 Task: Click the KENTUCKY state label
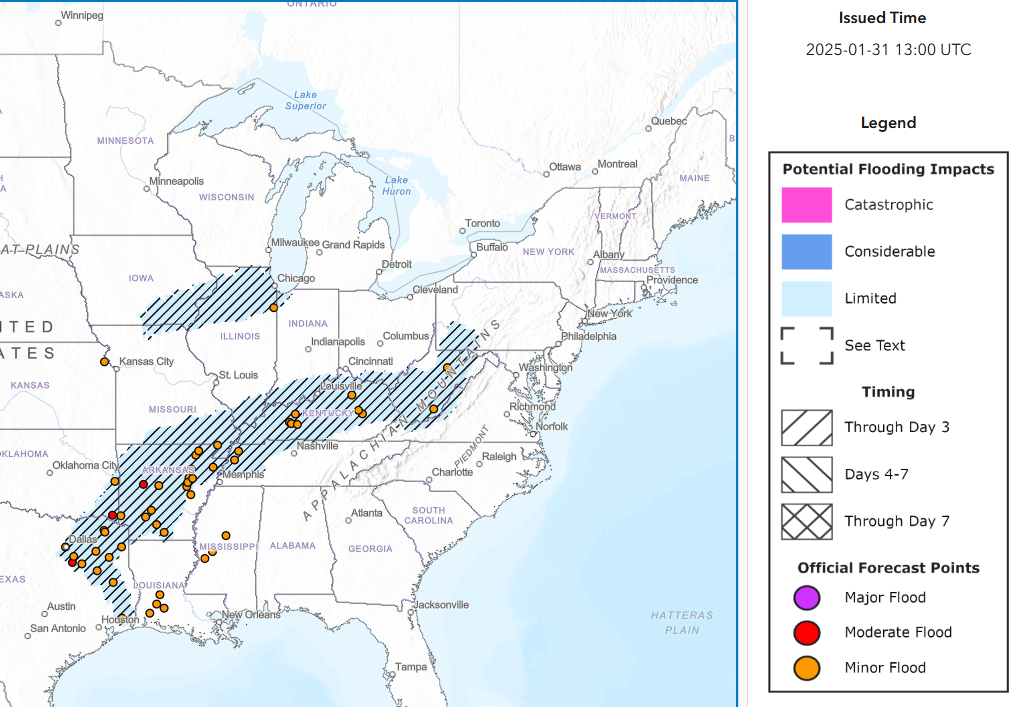[328, 413]
